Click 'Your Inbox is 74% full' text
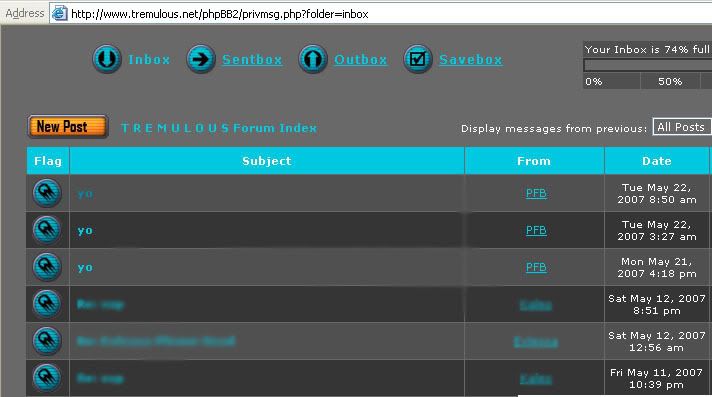The height and width of the screenshot is (397, 712). [x=648, y=49]
